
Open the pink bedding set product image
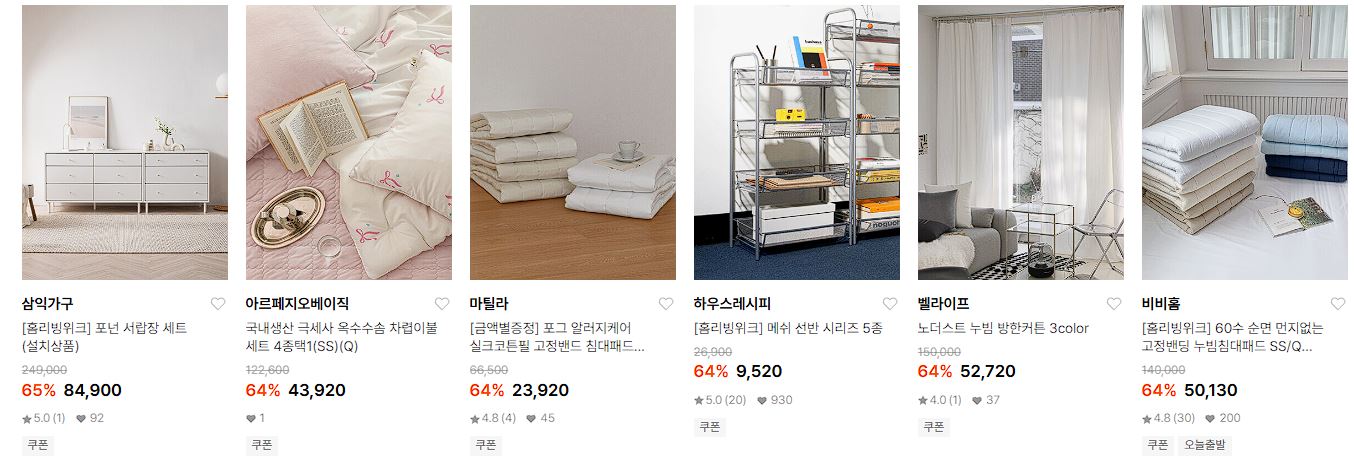[349, 142]
